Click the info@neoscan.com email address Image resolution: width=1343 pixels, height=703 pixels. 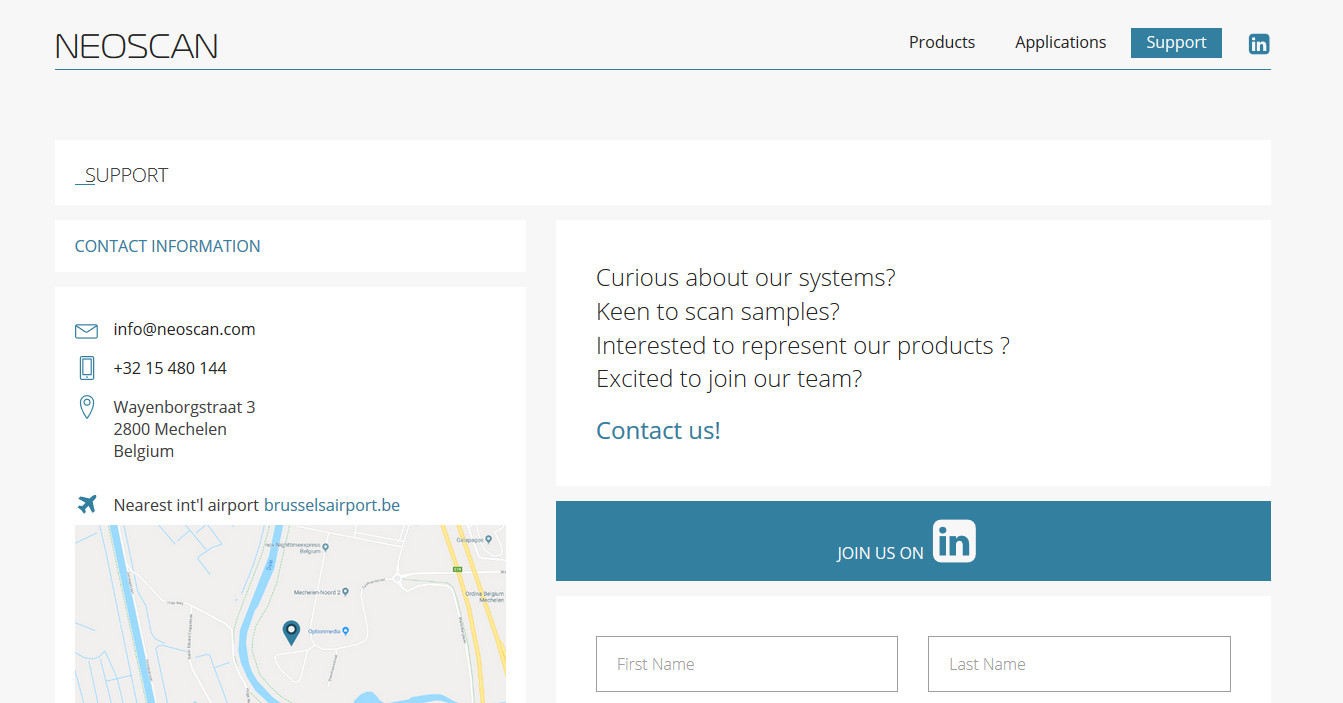[184, 329]
